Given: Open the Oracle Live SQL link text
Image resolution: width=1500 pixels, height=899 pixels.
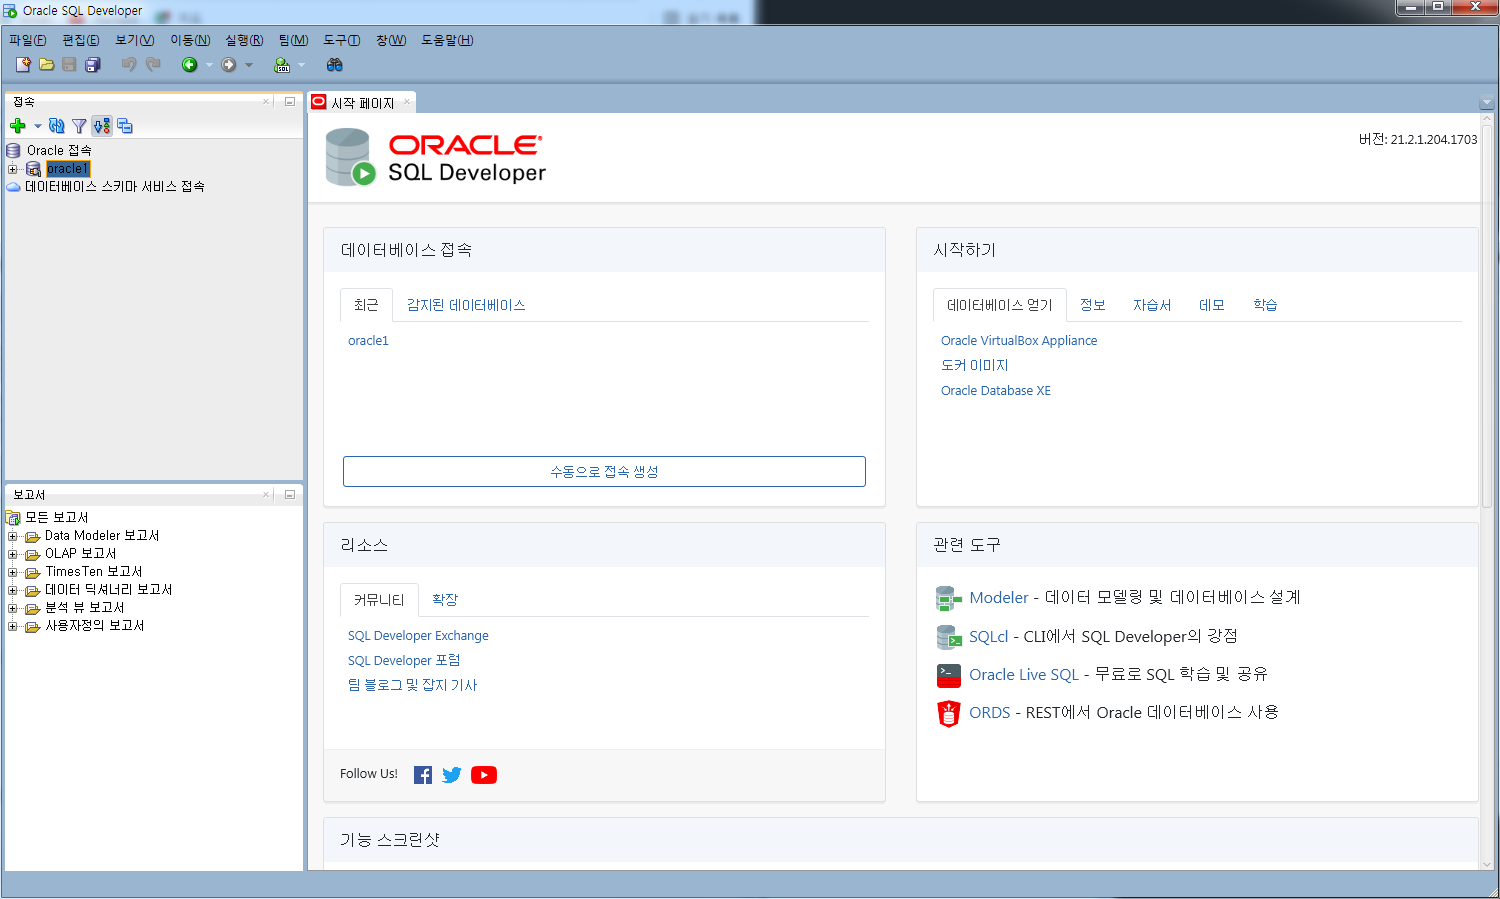Looking at the screenshot, I should tap(1024, 675).
